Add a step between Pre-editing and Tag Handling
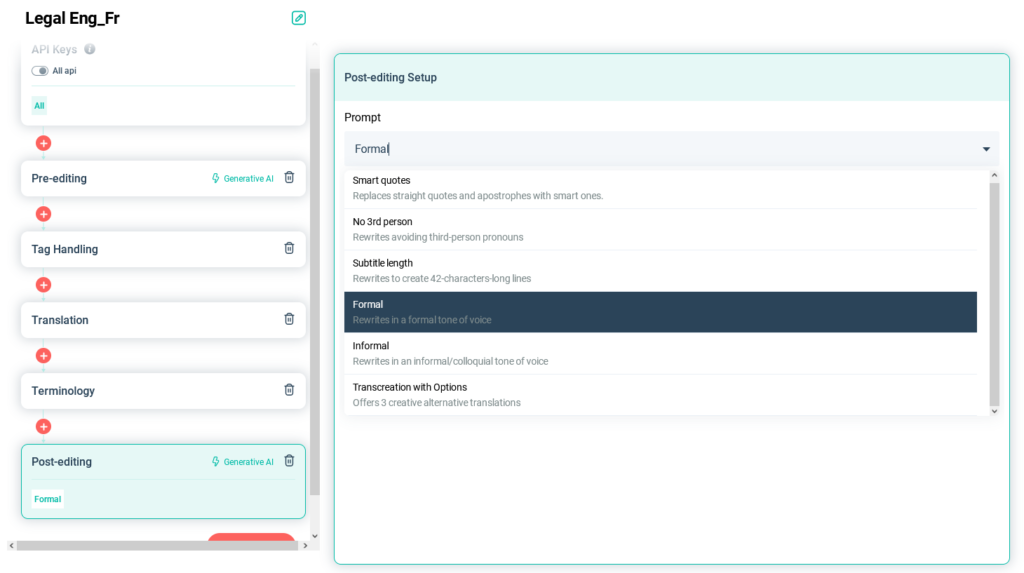Image resolution: width=1024 pixels, height=573 pixels. 43,214
